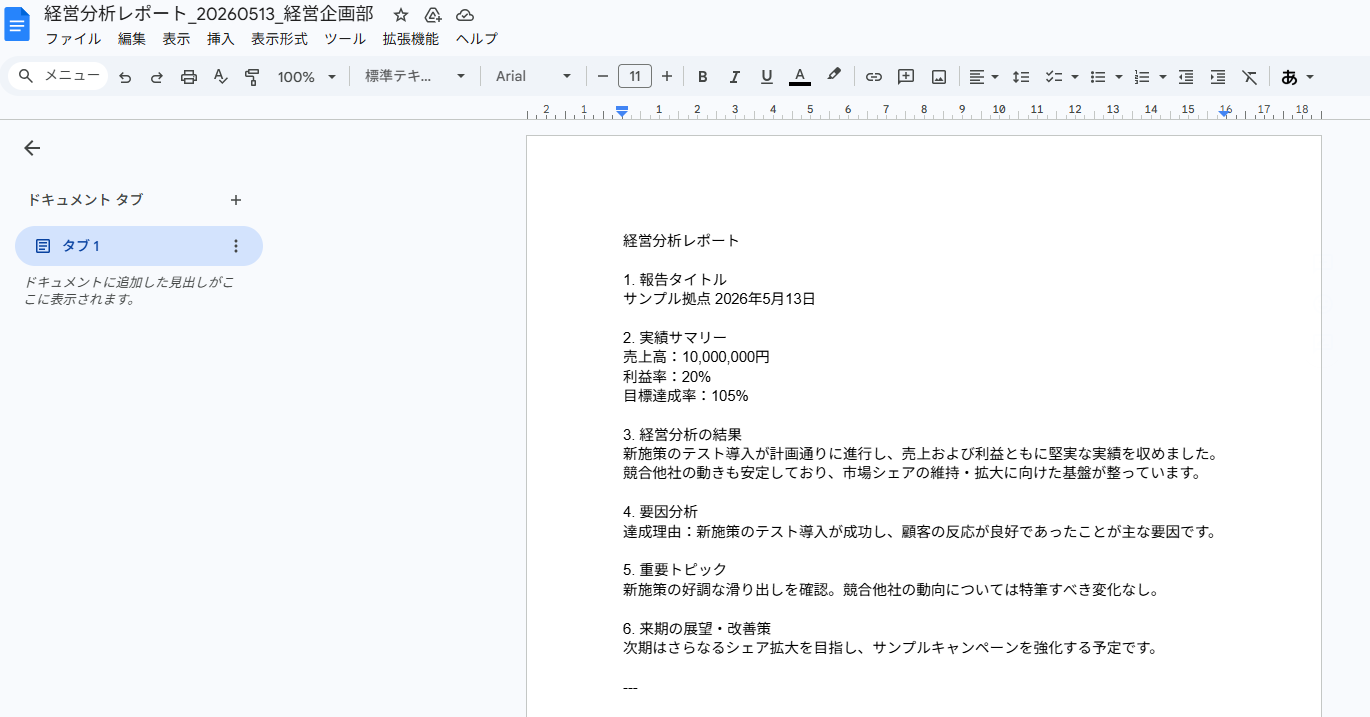Decrease the font size
The width and height of the screenshot is (1370, 717).
[603, 76]
